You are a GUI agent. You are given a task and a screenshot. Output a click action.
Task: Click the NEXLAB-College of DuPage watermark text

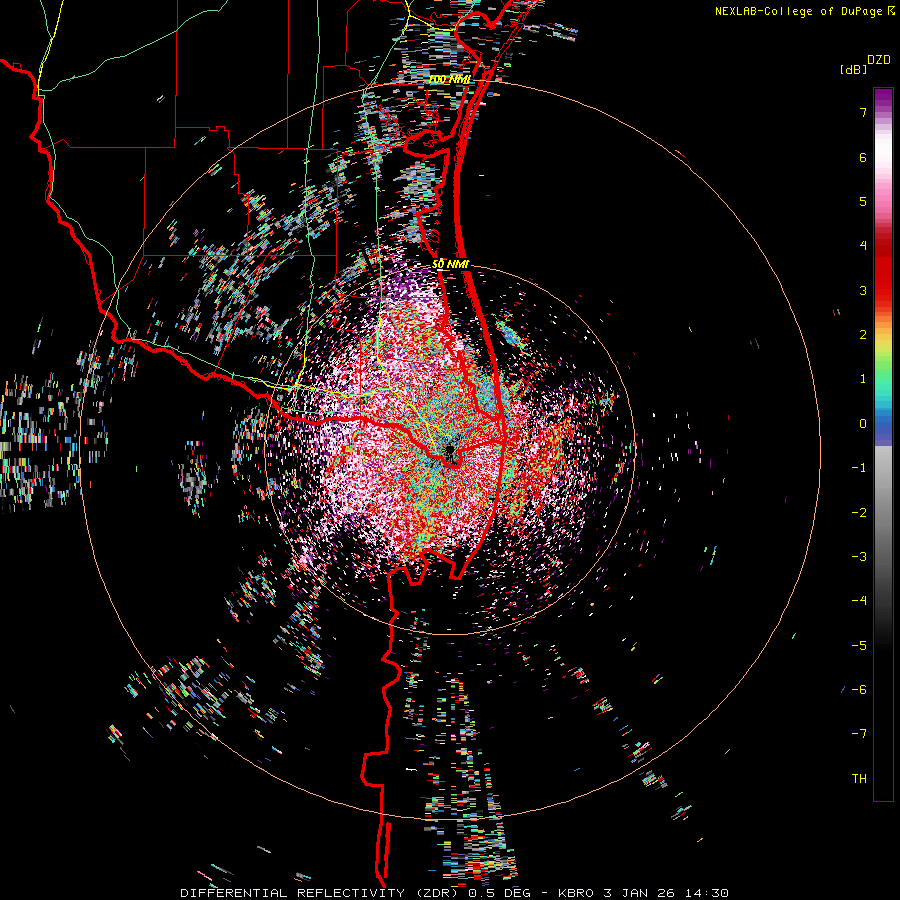point(804,11)
